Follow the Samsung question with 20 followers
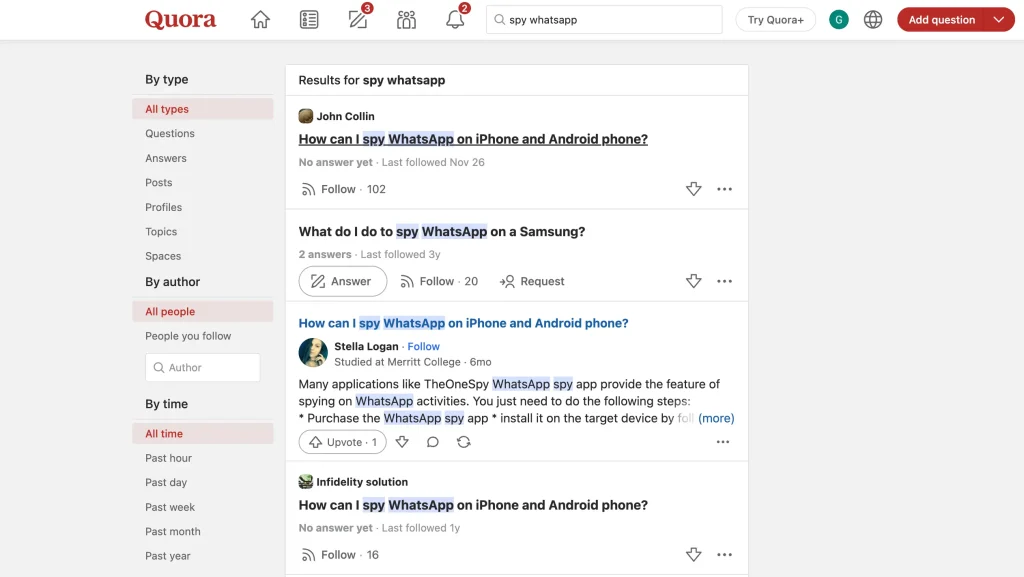The height and width of the screenshot is (577, 1024). (x=439, y=281)
